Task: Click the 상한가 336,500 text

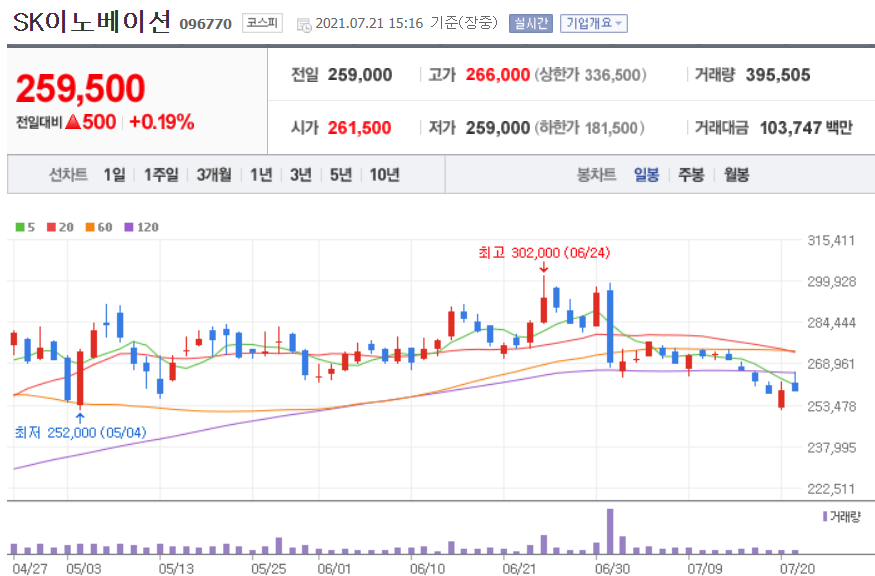Action: pos(590,75)
